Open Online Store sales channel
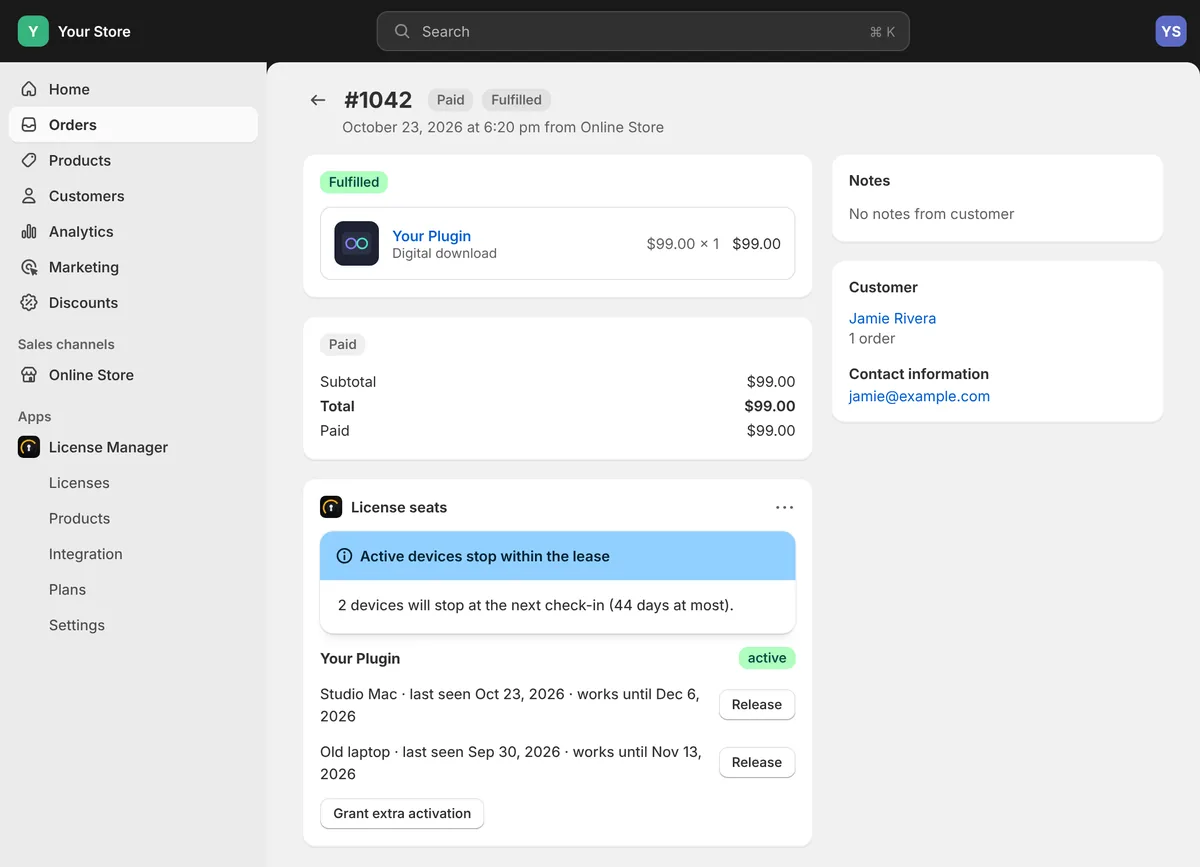Image resolution: width=1200 pixels, height=867 pixels. click(133, 375)
